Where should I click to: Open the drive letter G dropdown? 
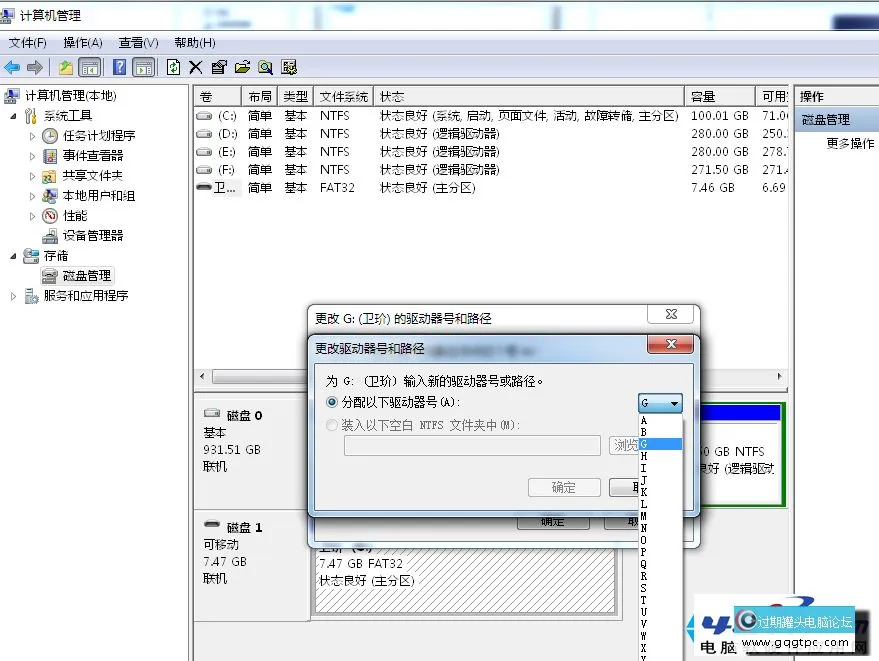coord(672,403)
